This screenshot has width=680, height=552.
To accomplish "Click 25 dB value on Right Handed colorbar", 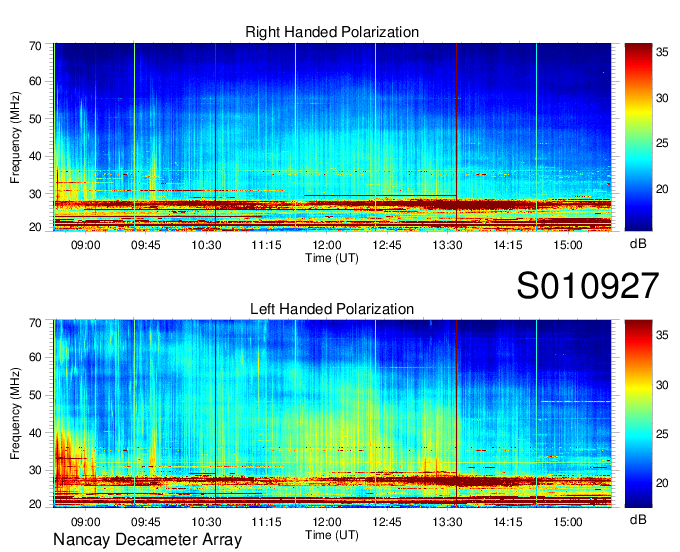I will tap(662, 144).
